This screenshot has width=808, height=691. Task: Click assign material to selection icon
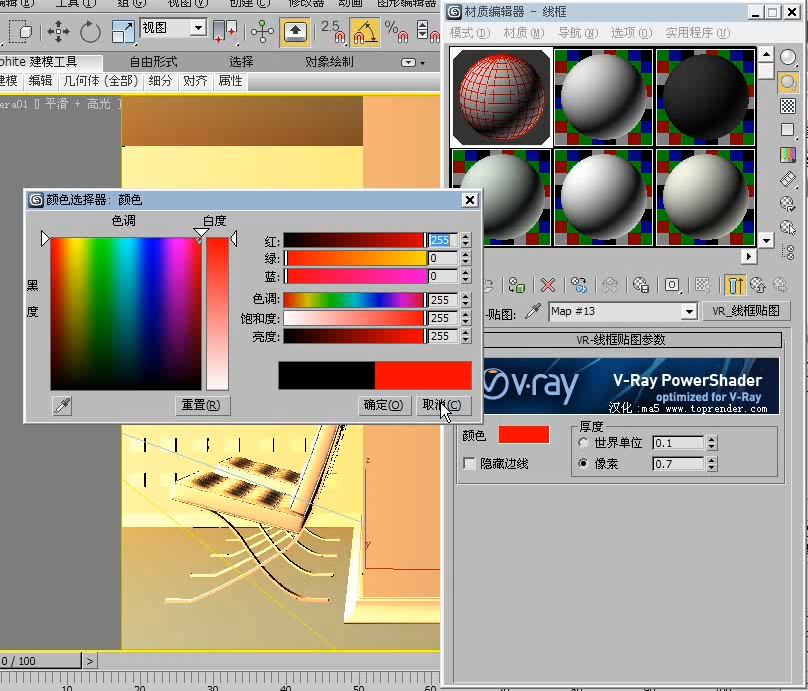(x=516, y=285)
